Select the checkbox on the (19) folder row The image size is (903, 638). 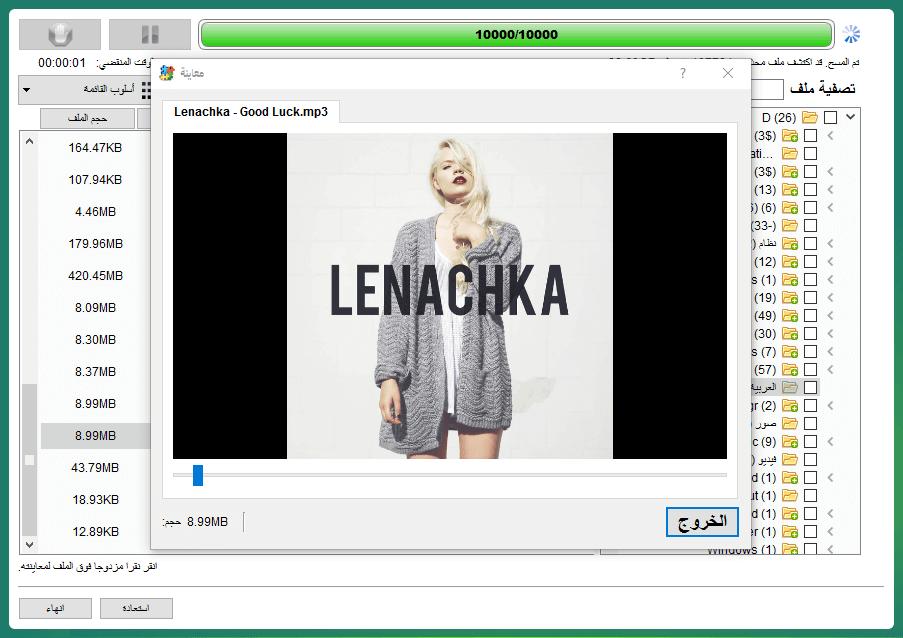[x=810, y=298]
